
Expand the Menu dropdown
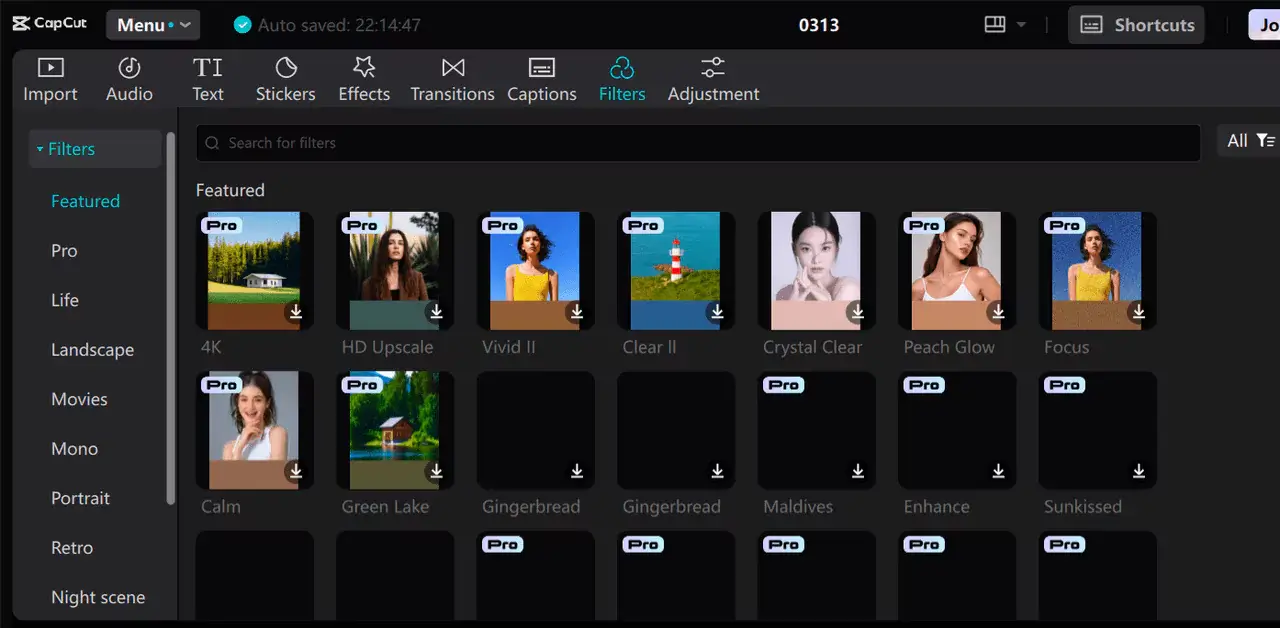click(x=153, y=25)
